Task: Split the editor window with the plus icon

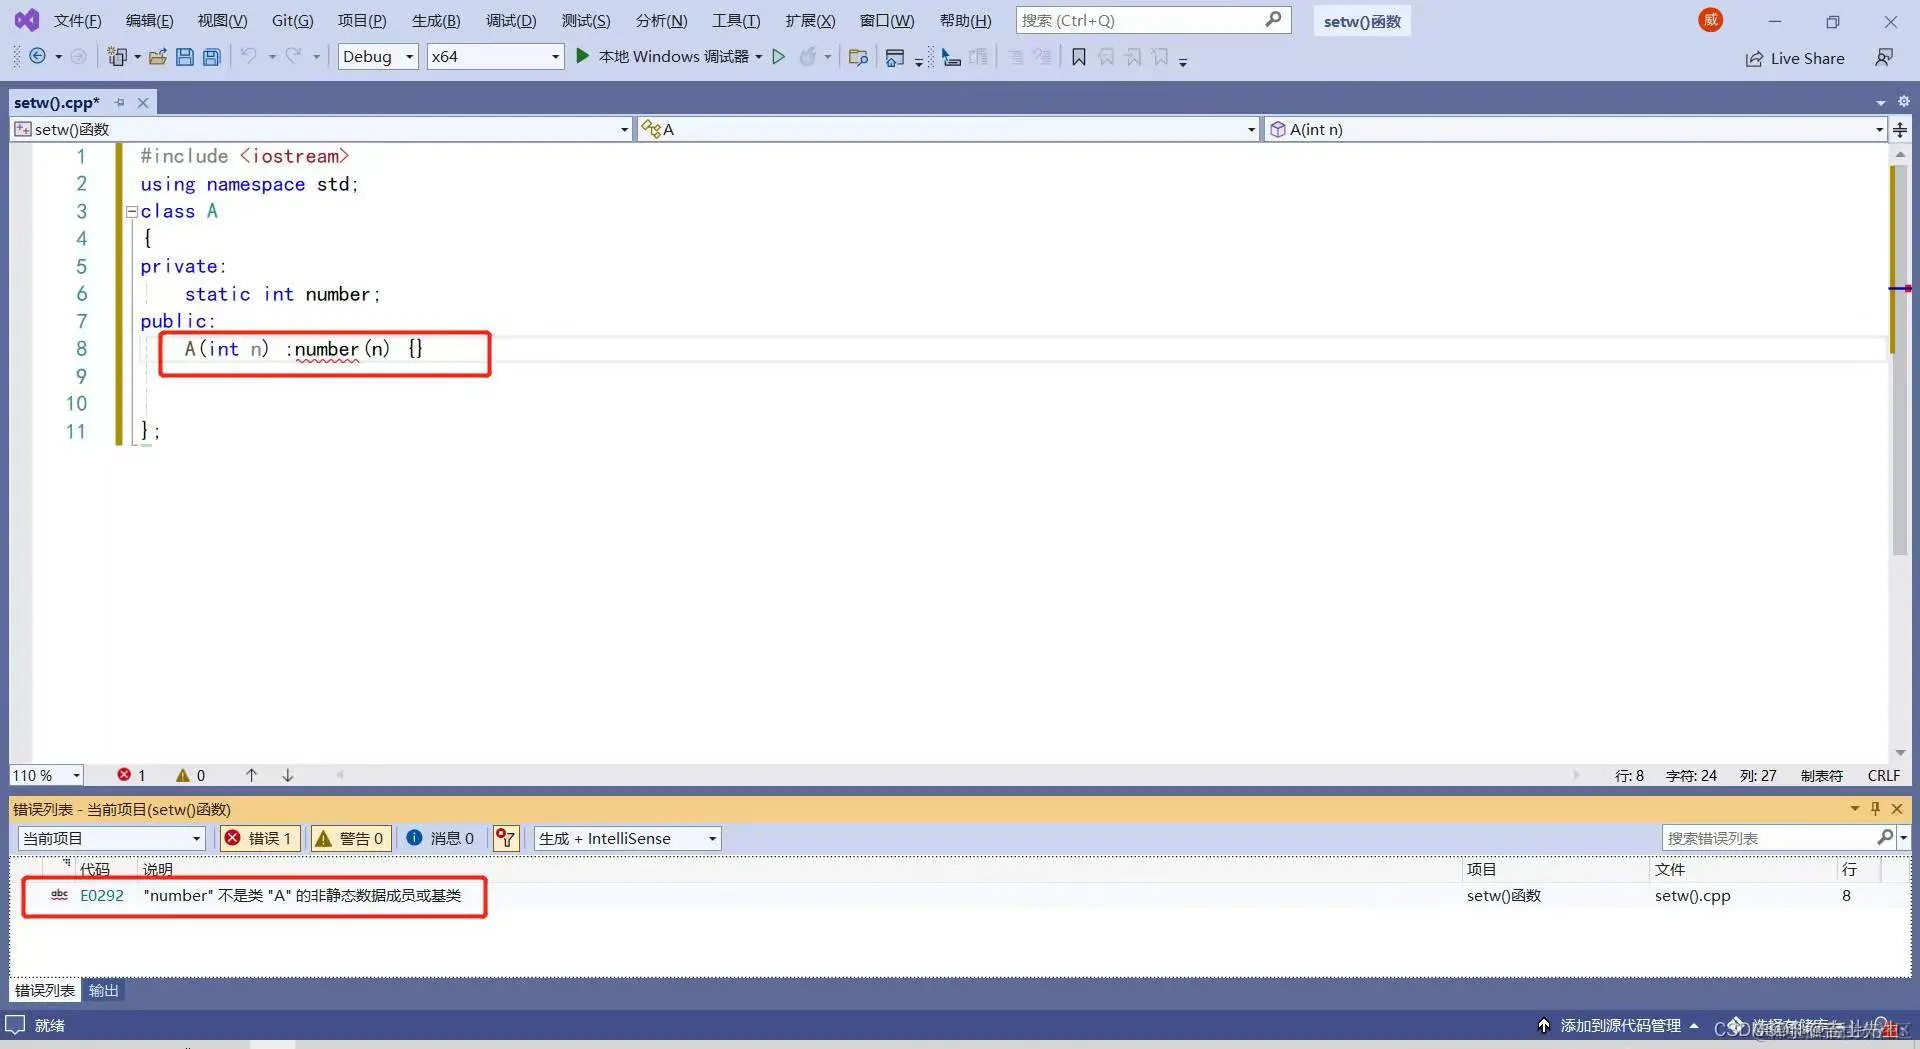Action: [x=1900, y=129]
